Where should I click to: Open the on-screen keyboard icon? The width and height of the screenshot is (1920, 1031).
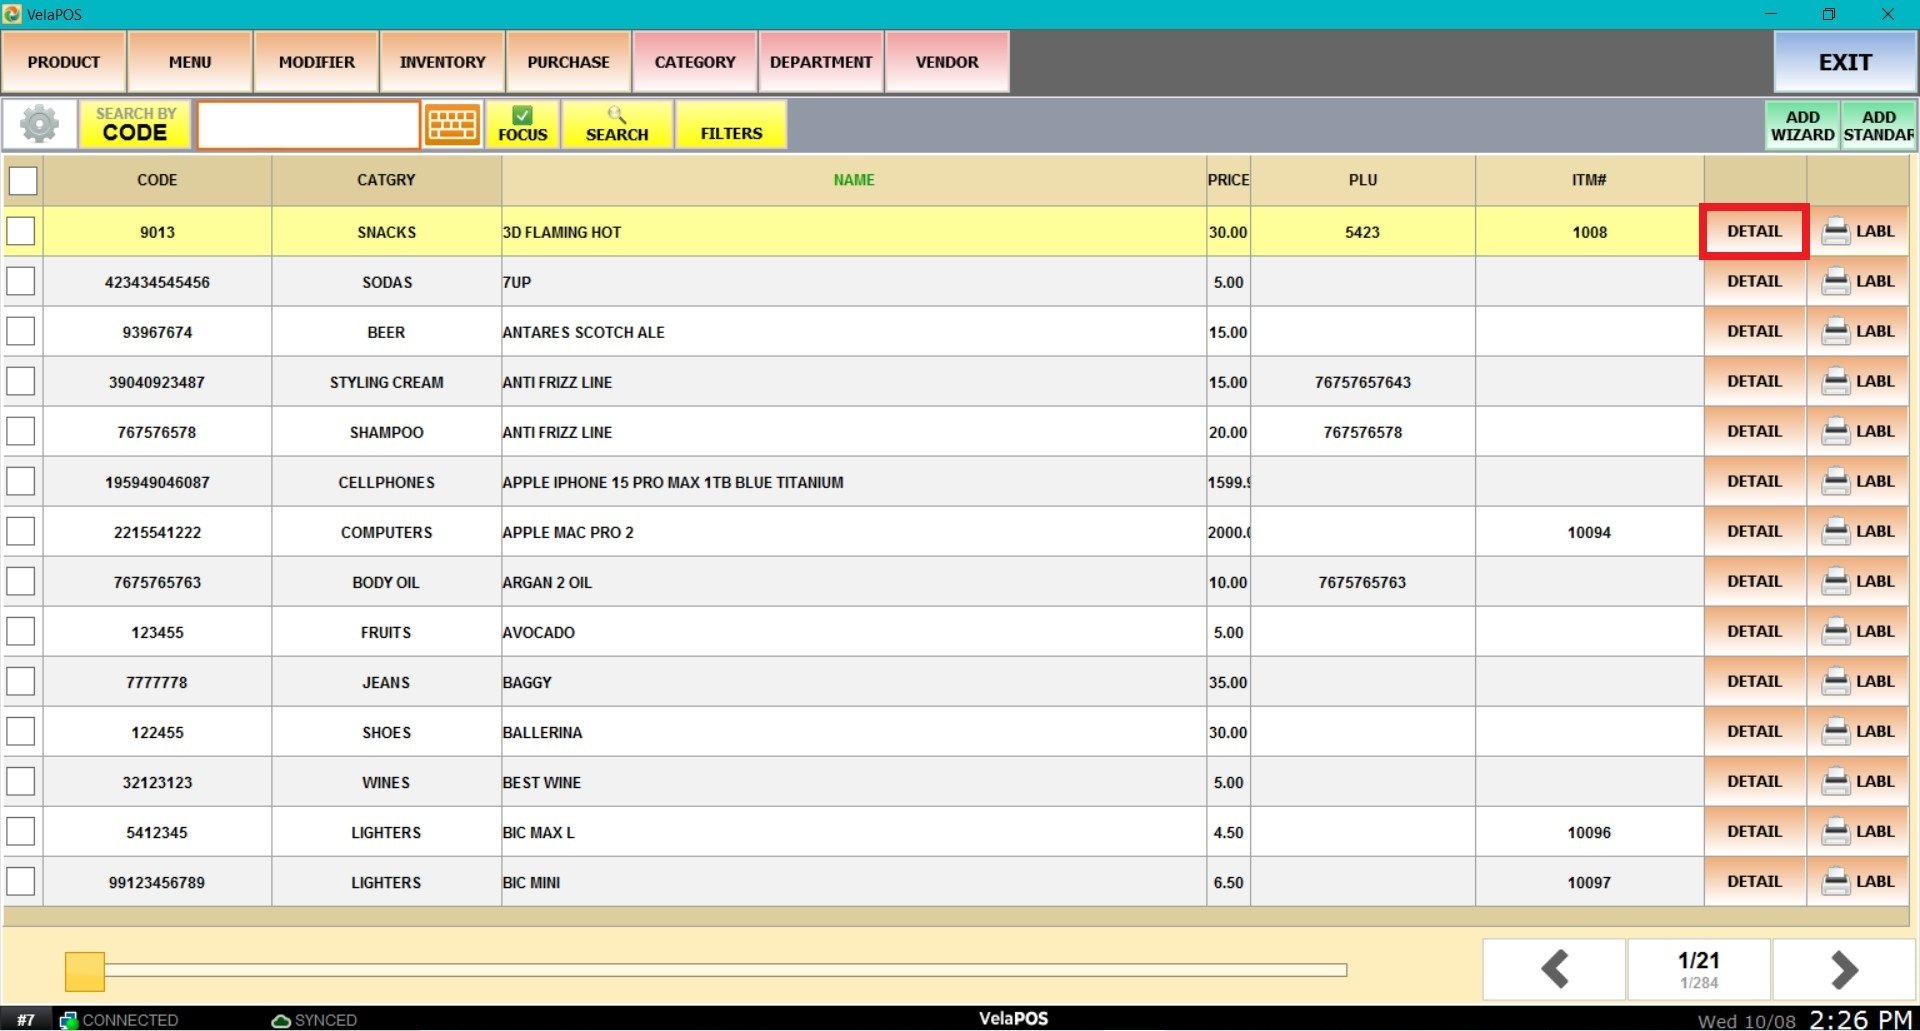pos(452,125)
